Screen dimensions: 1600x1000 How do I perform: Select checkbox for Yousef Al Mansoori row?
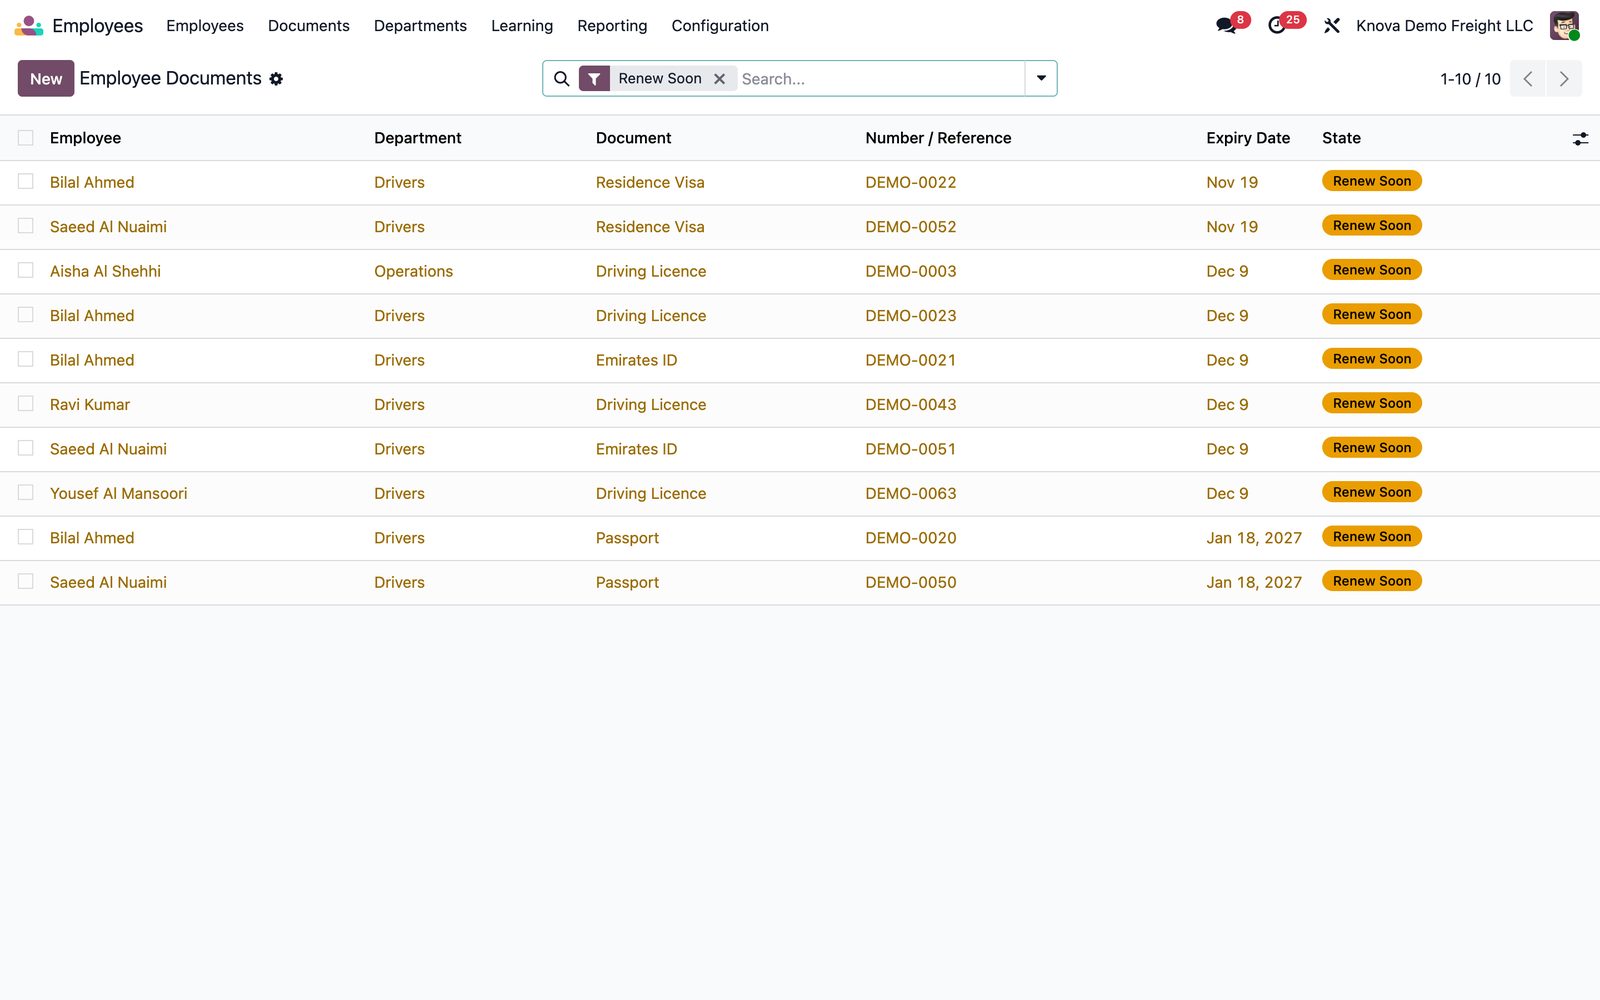[26, 493]
